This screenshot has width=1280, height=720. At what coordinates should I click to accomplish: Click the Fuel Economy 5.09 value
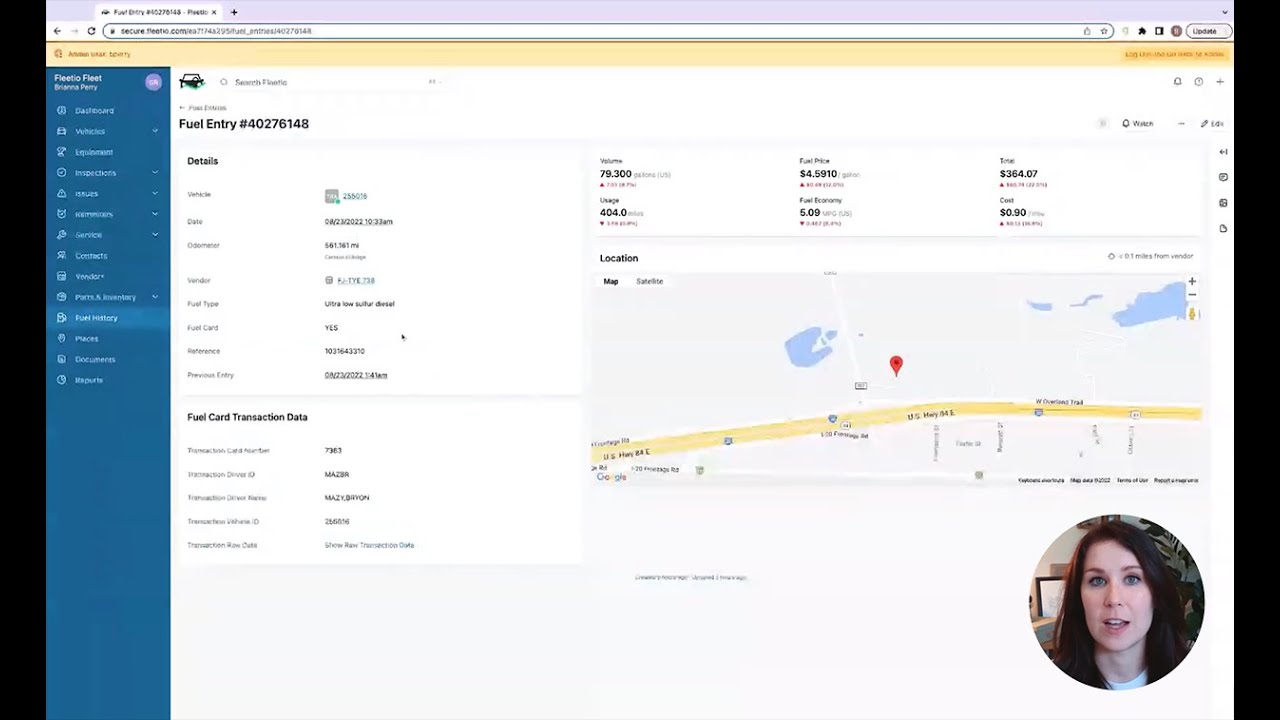pyautogui.click(x=810, y=213)
